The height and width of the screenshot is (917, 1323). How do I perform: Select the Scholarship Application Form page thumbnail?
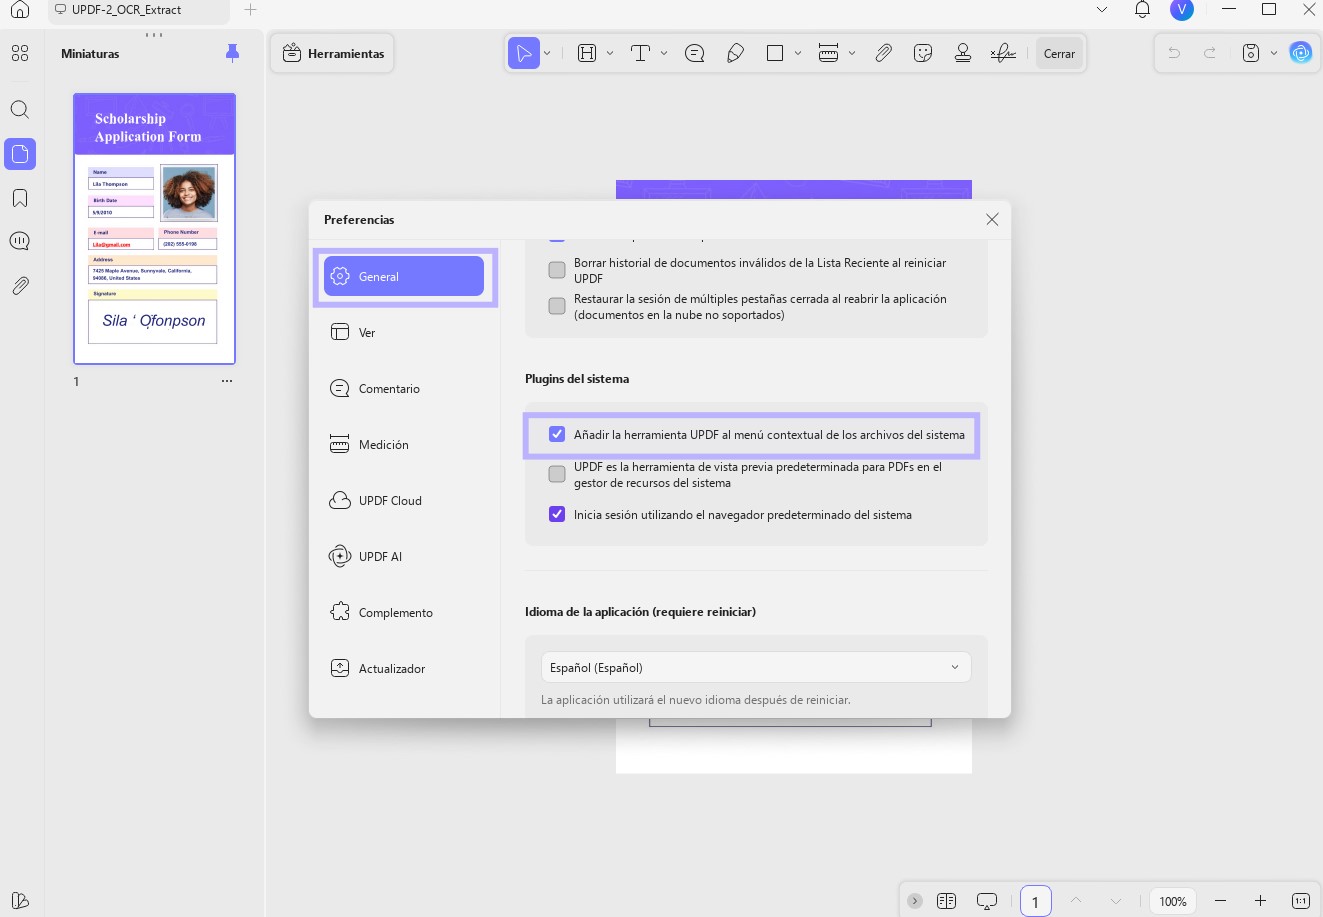(154, 229)
